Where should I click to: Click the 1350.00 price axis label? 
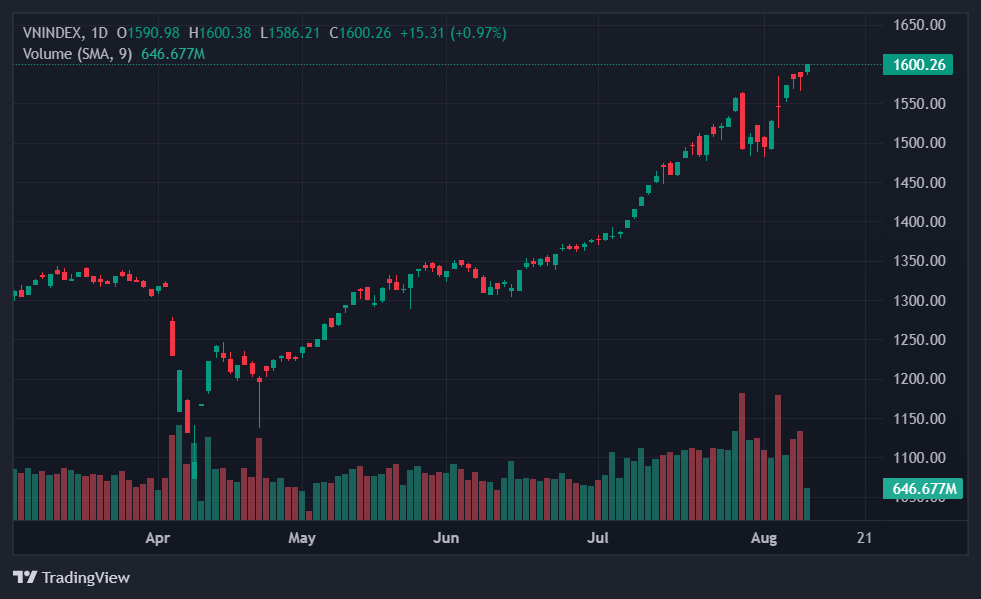tap(919, 261)
